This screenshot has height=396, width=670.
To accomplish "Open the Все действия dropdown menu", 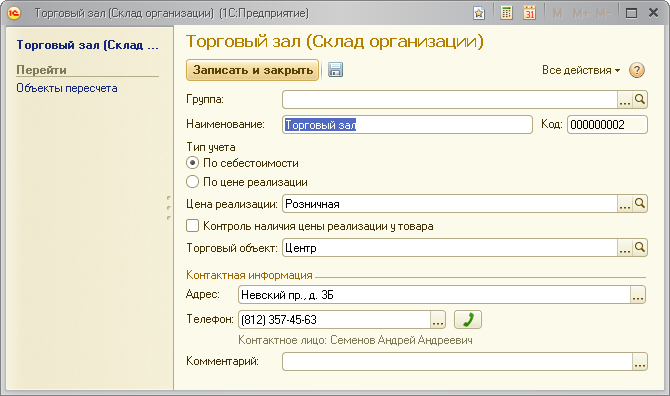I will pos(581,70).
